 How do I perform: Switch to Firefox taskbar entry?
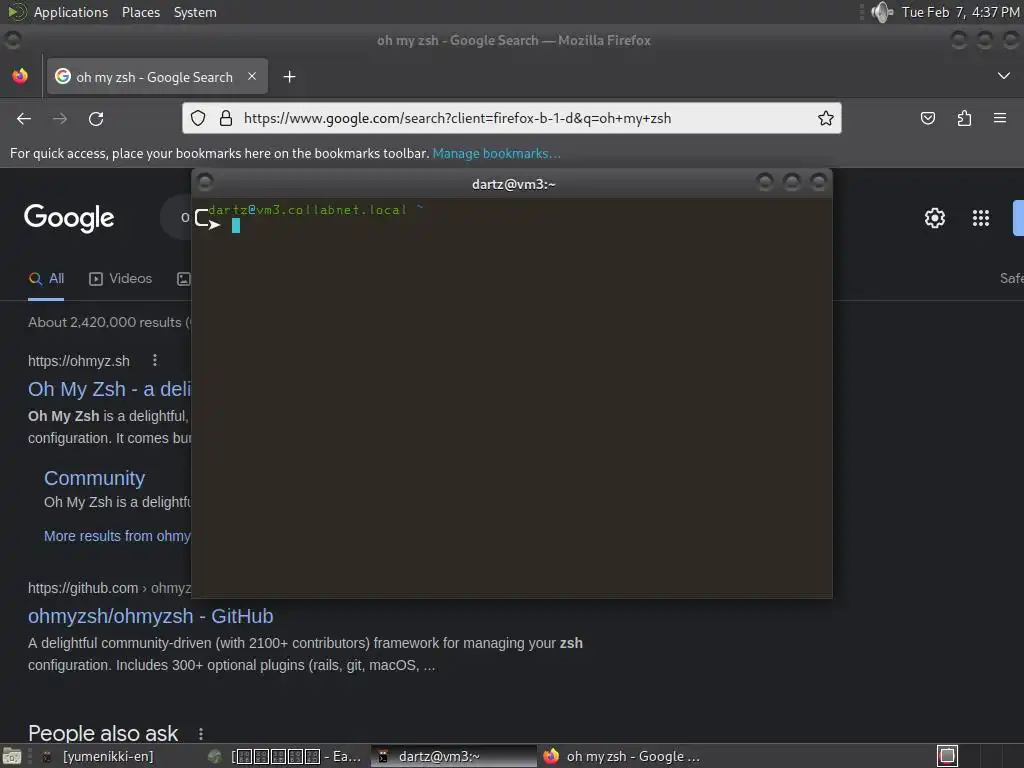[621, 756]
